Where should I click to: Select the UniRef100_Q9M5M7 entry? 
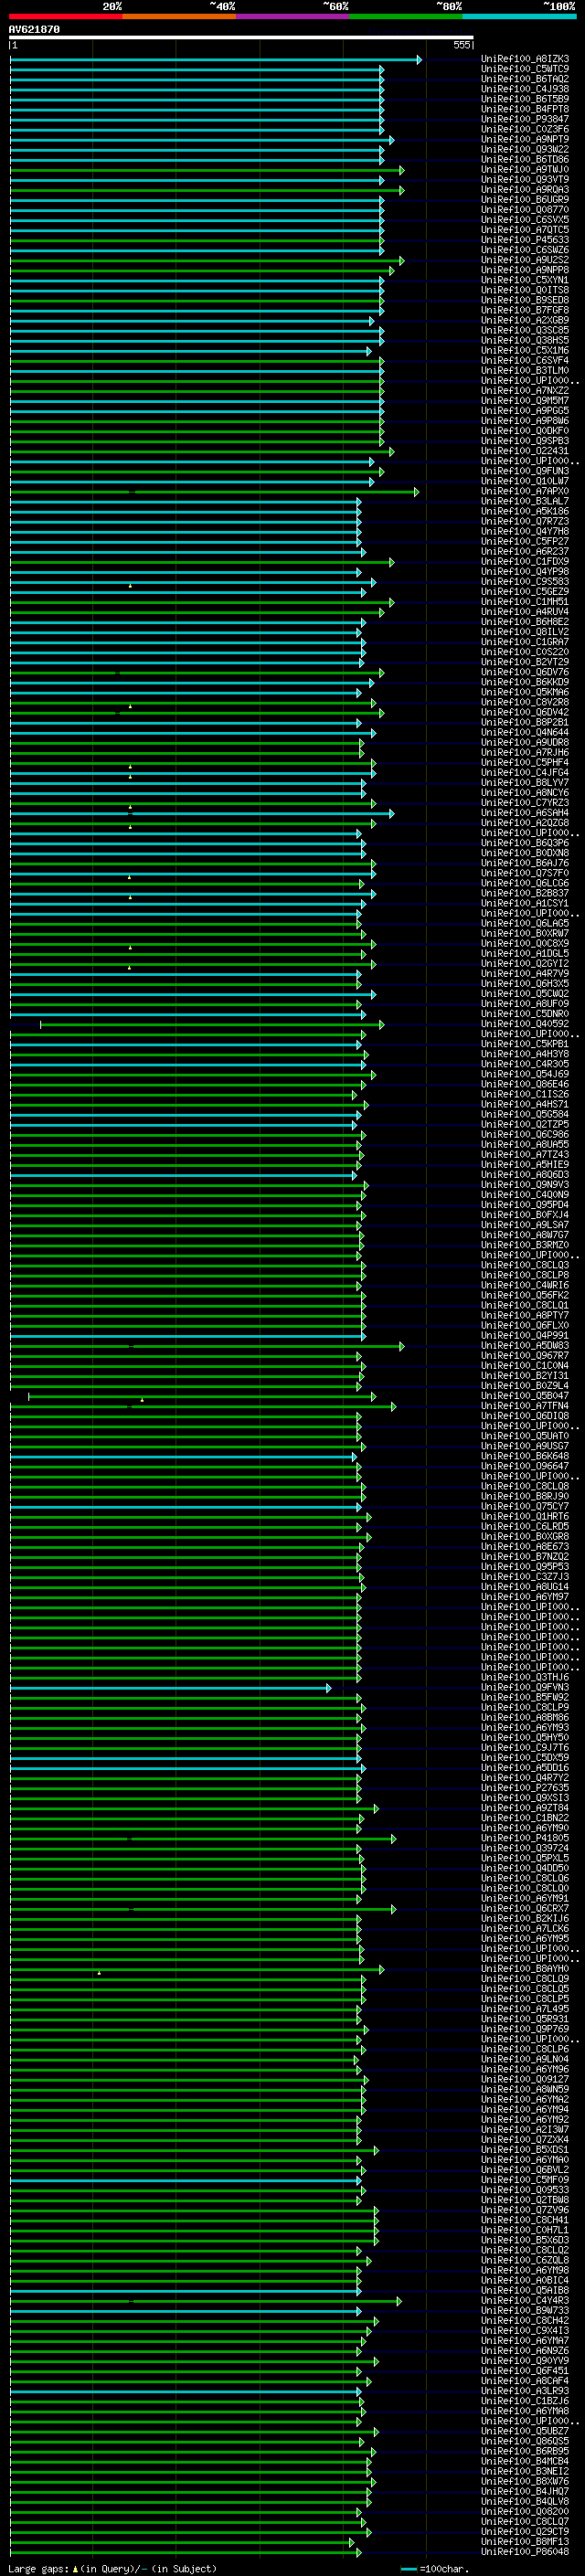[x=525, y=401]
